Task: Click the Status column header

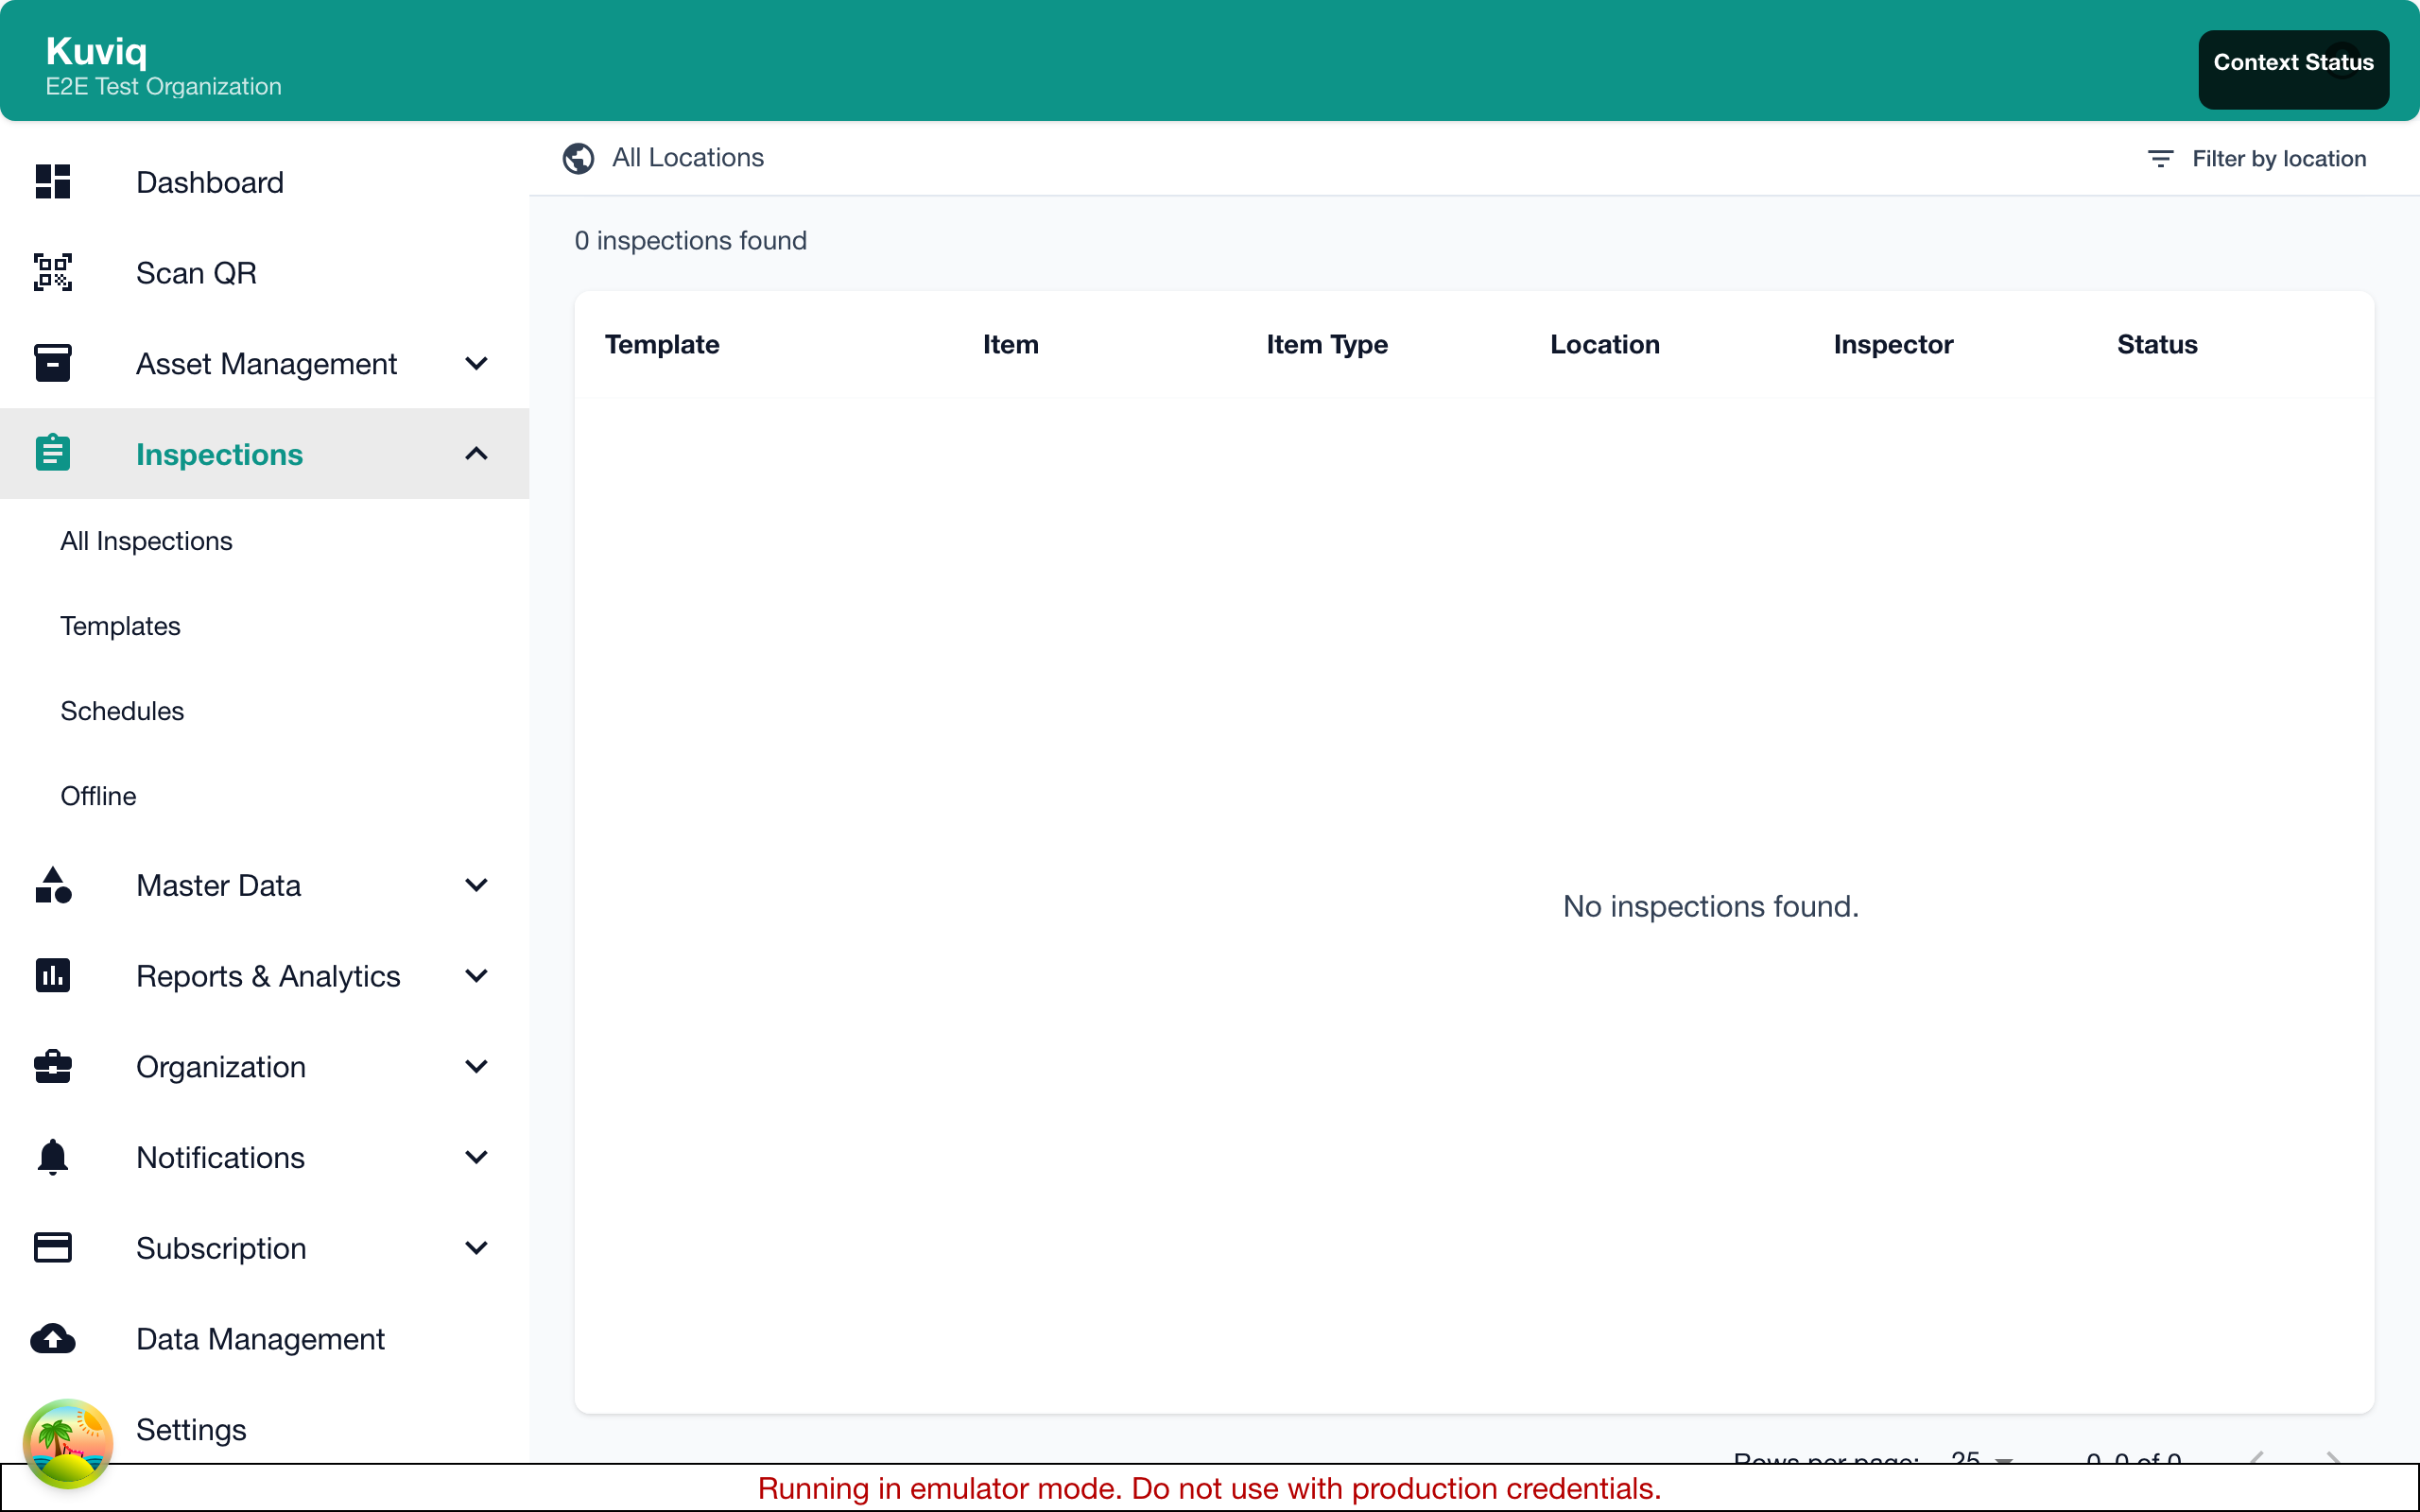Action: [2156, 345]
